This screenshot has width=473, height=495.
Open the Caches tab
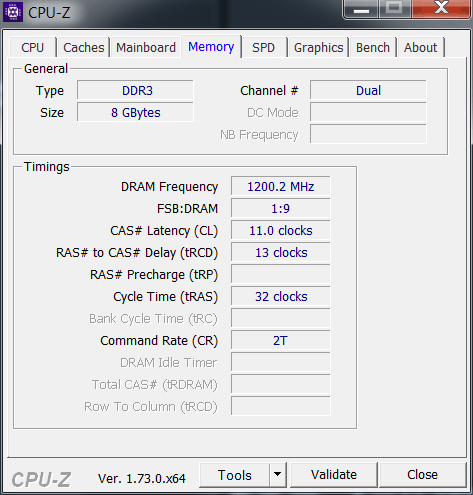(x=84, y=48)
